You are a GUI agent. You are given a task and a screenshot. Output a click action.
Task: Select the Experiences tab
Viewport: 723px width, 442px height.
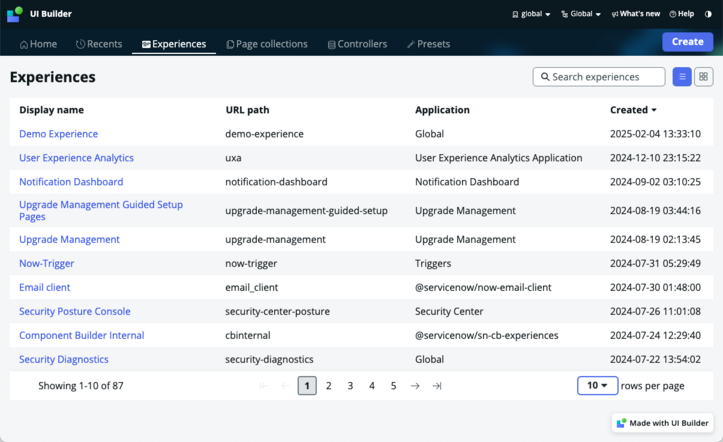tap(174, 44)
